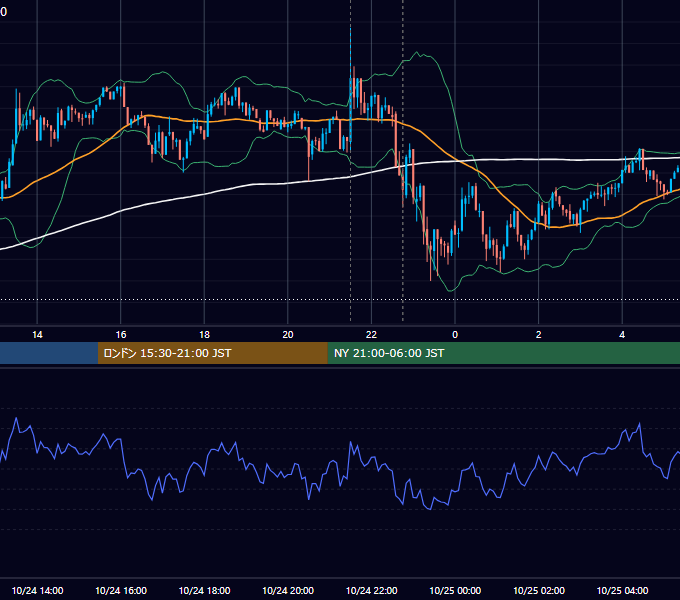Click the 14 hour axis label
The width and height of the screenshot is (680, 600).
pos(37,335)
